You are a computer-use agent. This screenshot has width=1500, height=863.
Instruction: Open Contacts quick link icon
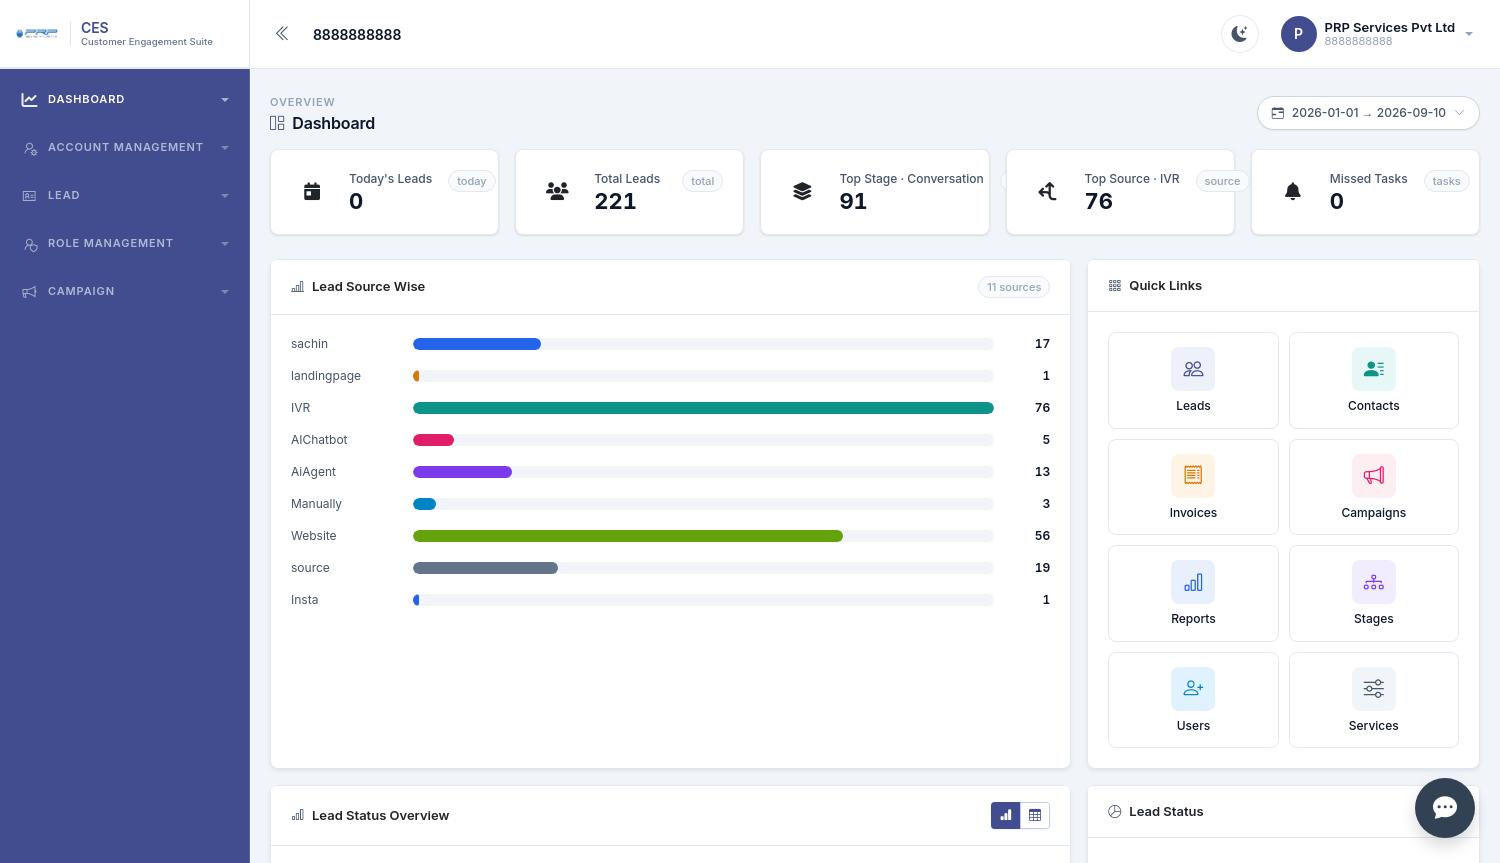[x=1374, y=369]
